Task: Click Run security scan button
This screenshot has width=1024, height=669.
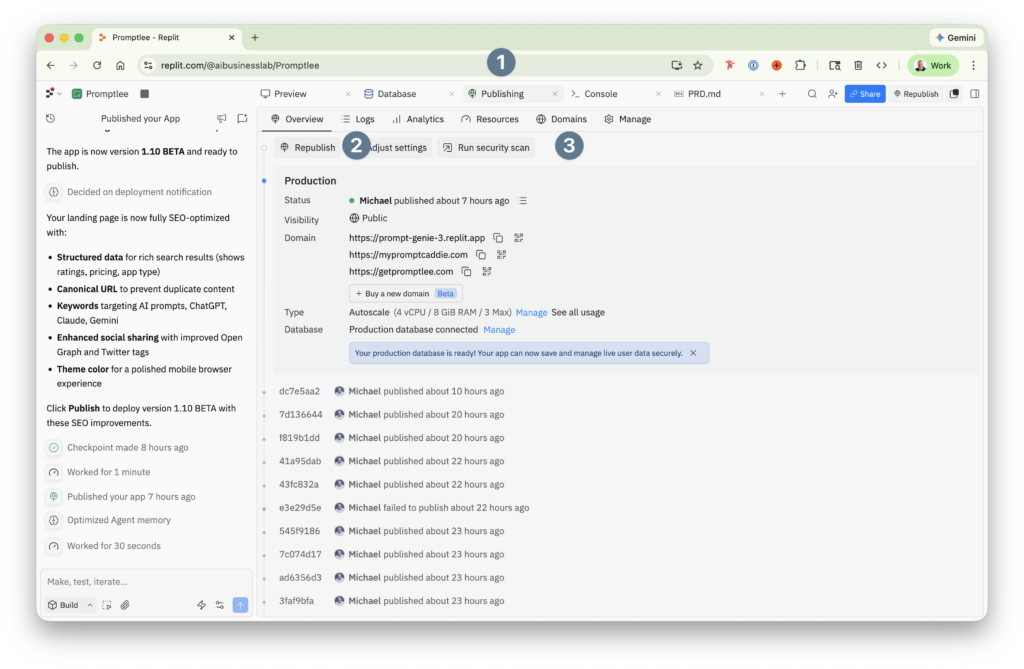Action: [487, 148]
